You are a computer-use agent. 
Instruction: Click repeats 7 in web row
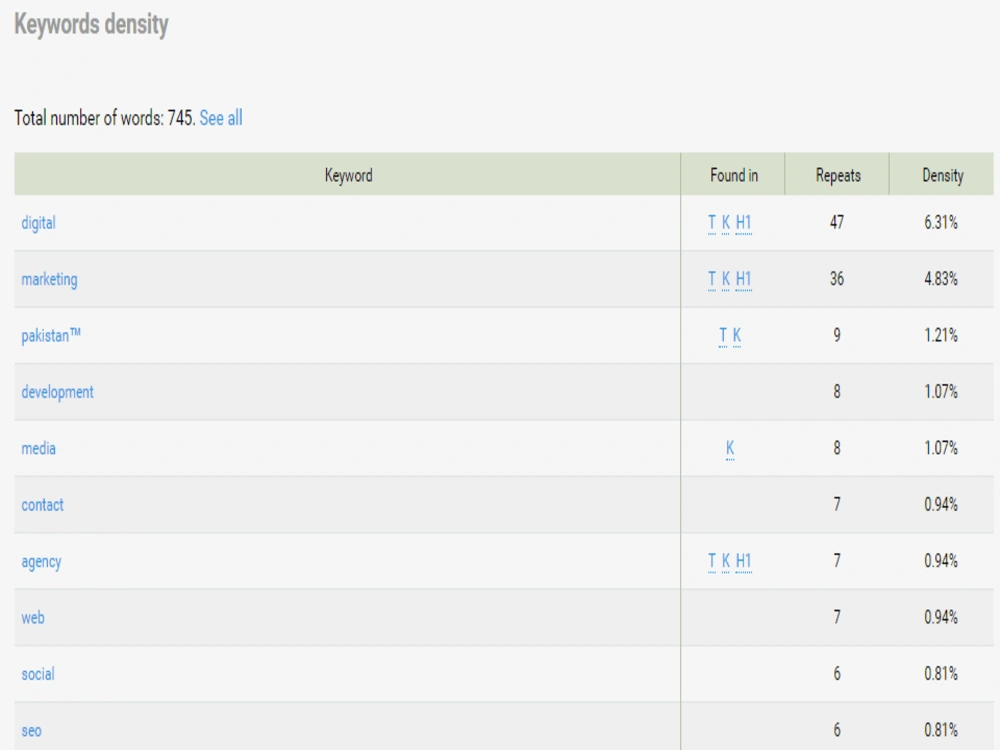837,617
